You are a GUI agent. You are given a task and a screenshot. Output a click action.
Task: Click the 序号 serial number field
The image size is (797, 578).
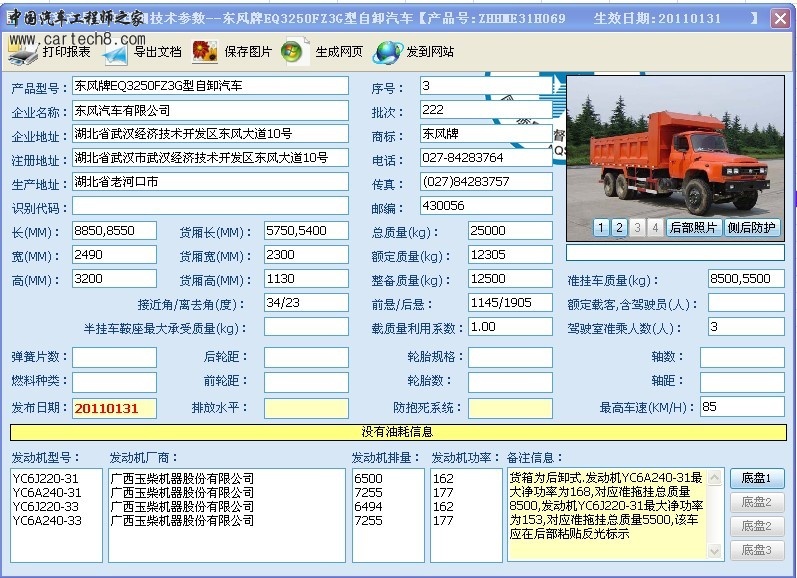486,86
